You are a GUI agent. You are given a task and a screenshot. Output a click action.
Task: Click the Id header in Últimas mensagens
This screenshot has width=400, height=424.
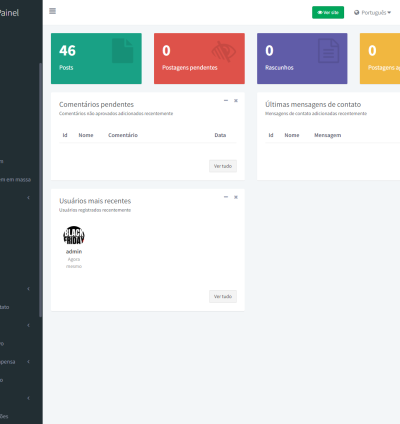[271, 135]
